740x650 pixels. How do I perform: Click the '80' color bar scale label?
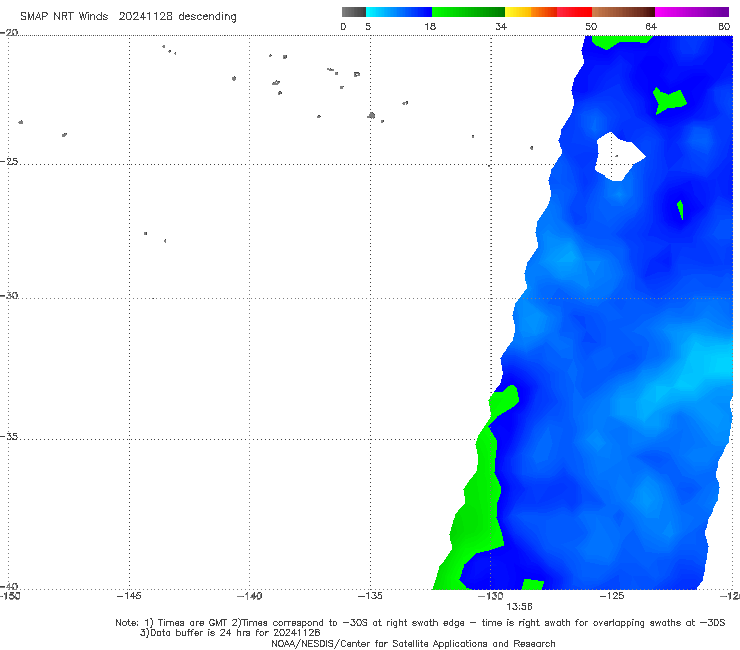click(x=724, y=26)
